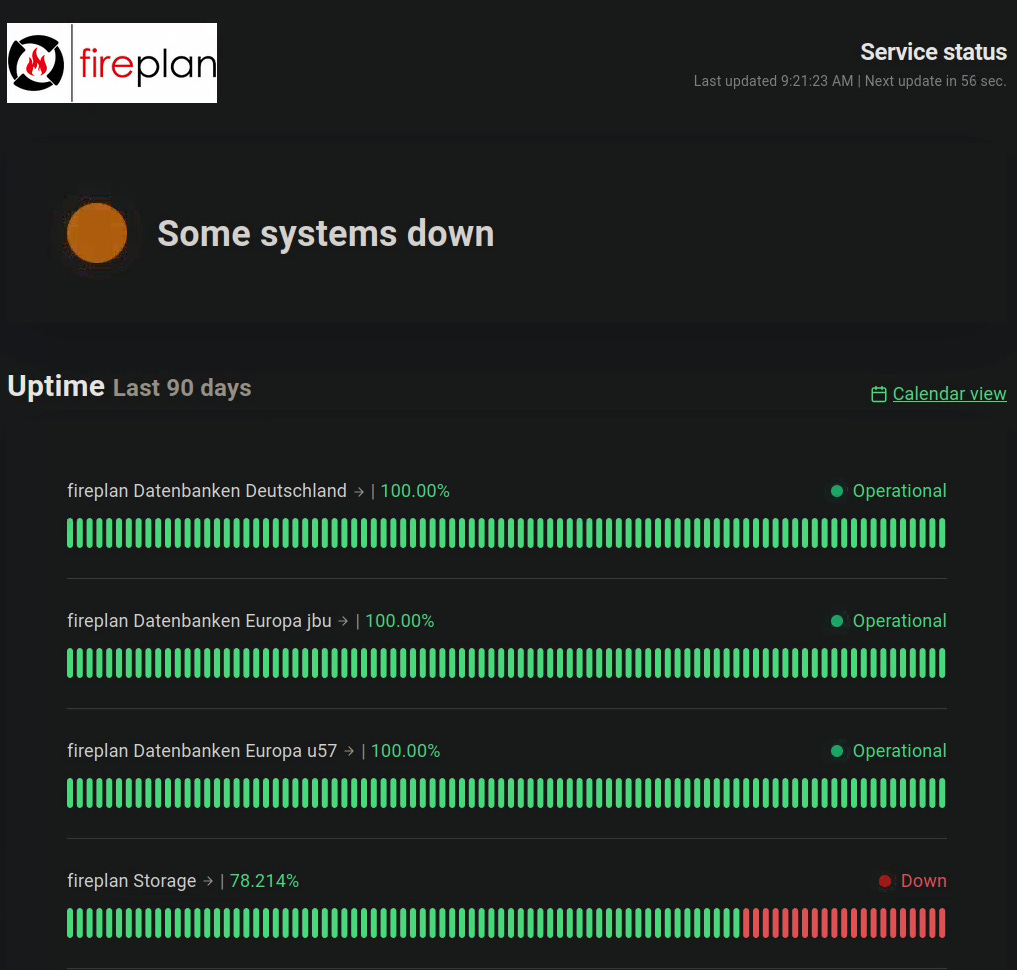Open fireplan Datenbanken Europa u57 details
Image resolution: width=1017 pixels, height=970 pixels.
(202, 751)
